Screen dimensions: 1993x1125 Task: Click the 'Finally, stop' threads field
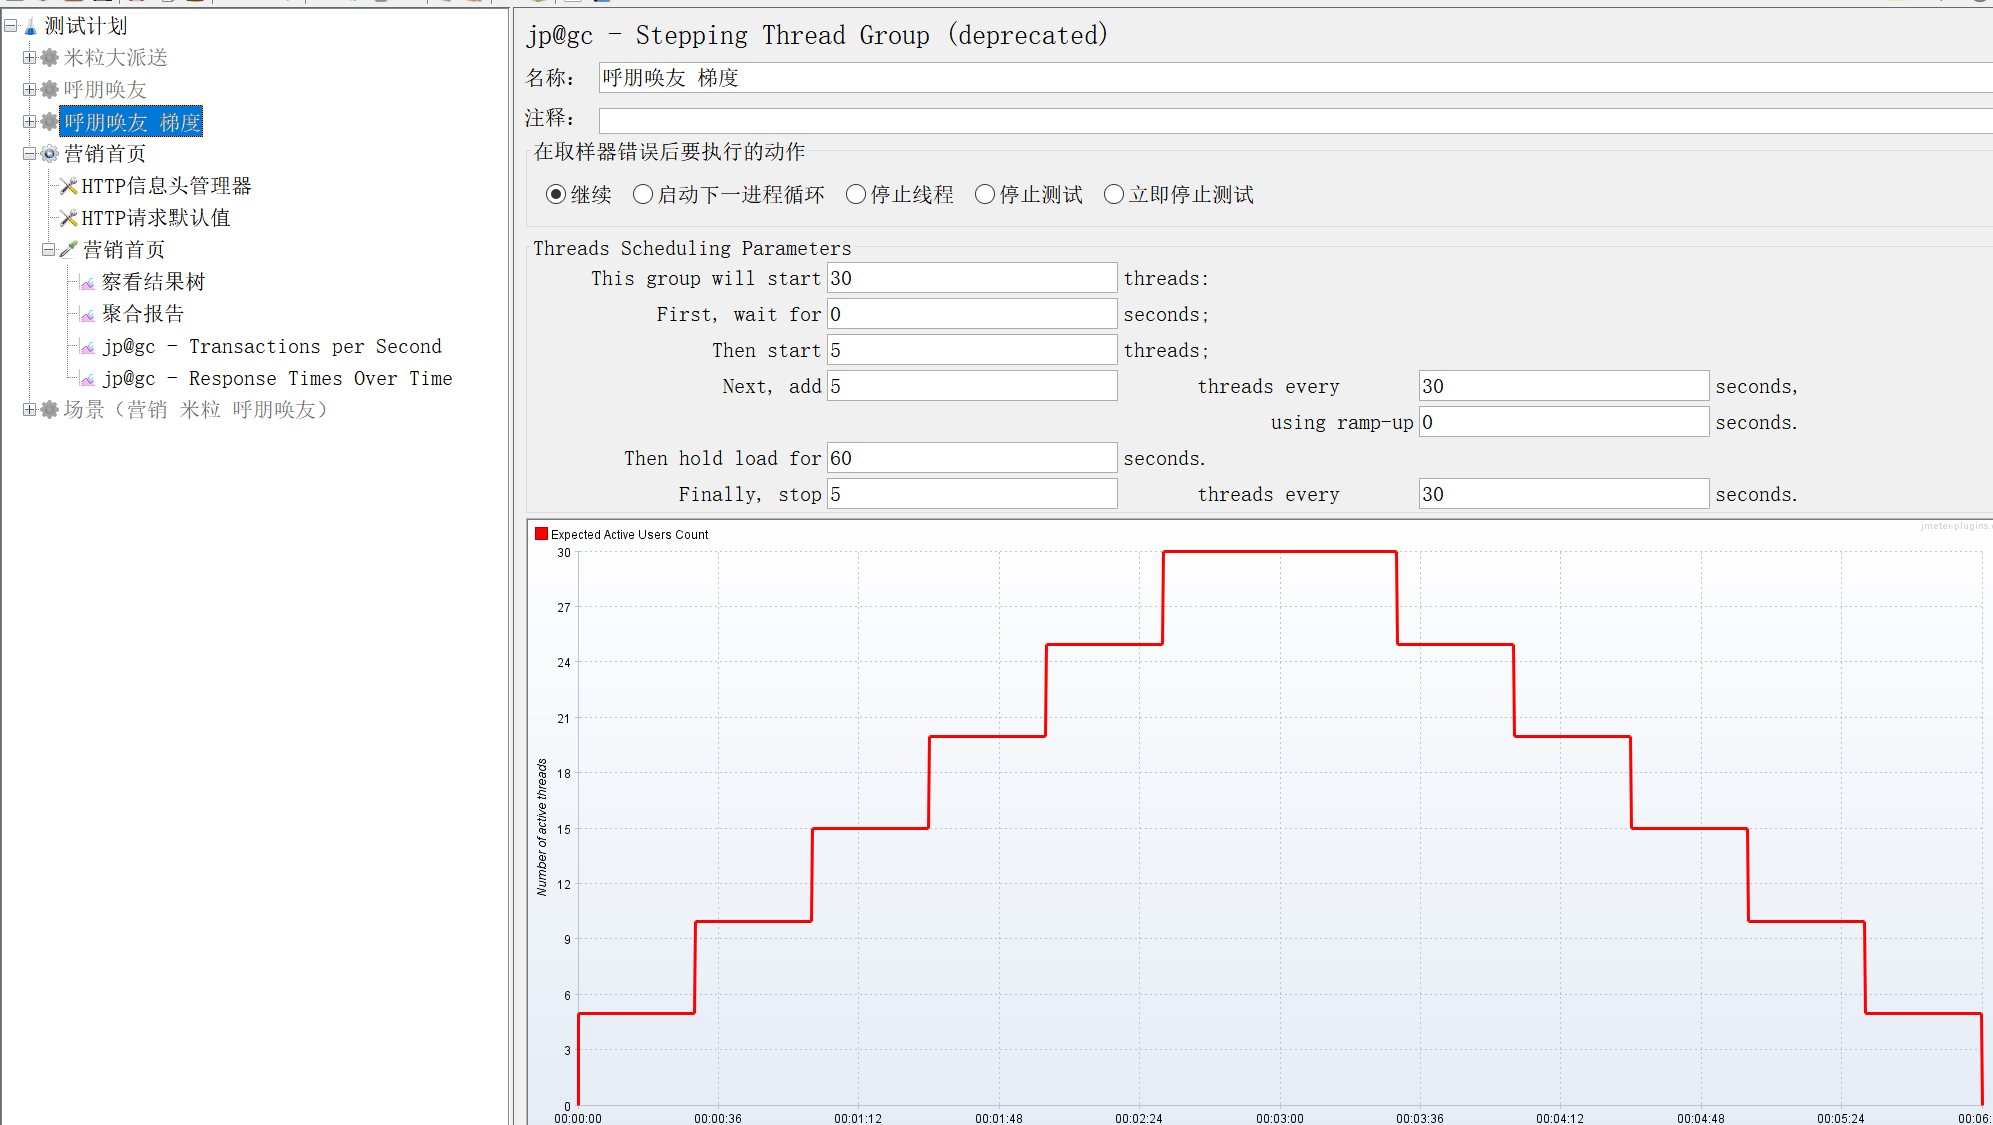pos(972,494)
